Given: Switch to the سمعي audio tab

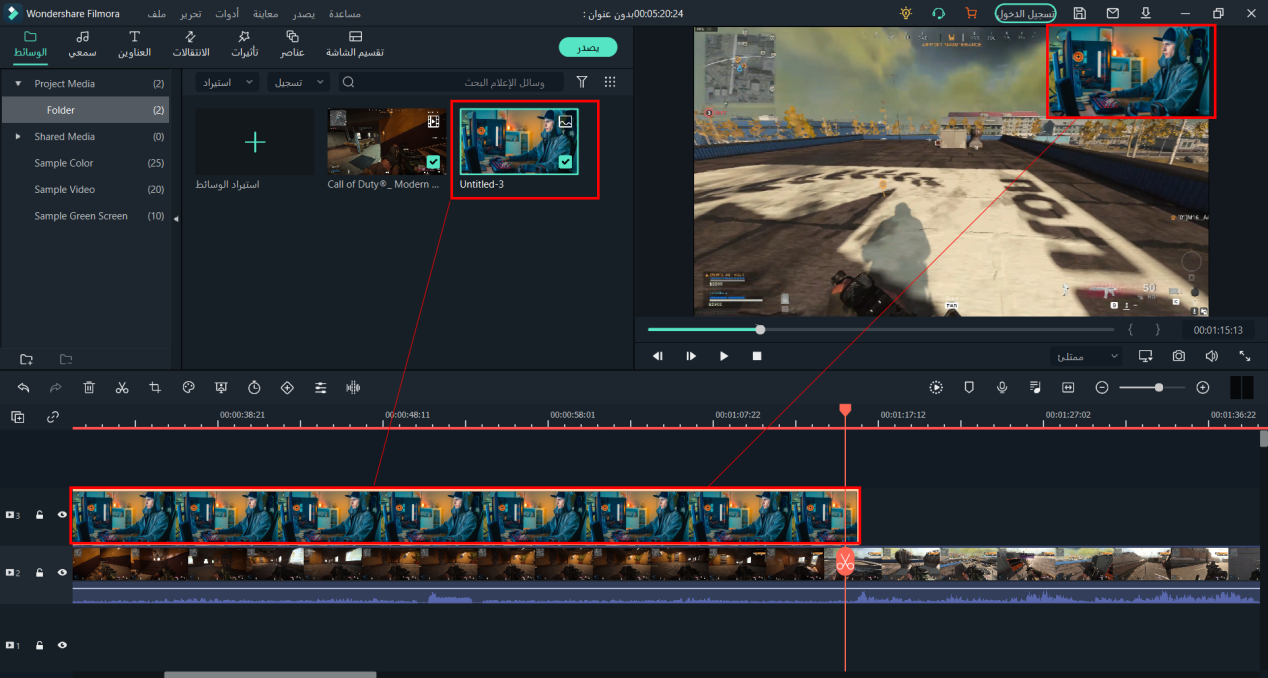Looking at the screenshot, I should click(82, 44).
